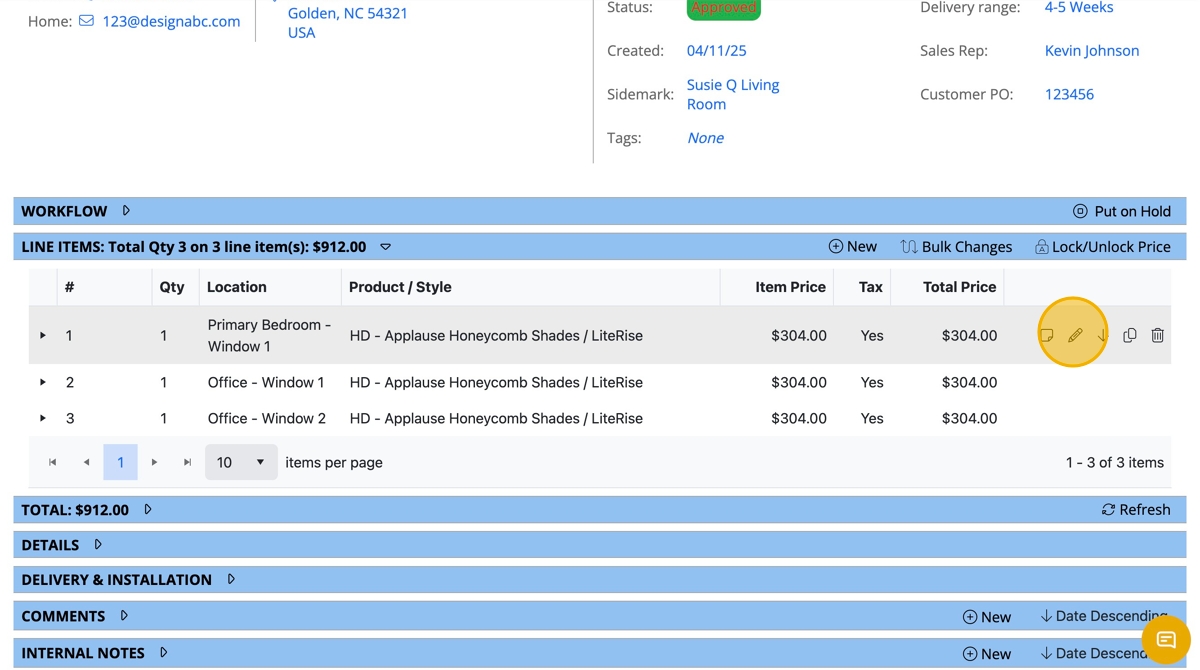Duplicate line item 1 with copy icon
This screenshot has width=1200, height=670.
1130,336
